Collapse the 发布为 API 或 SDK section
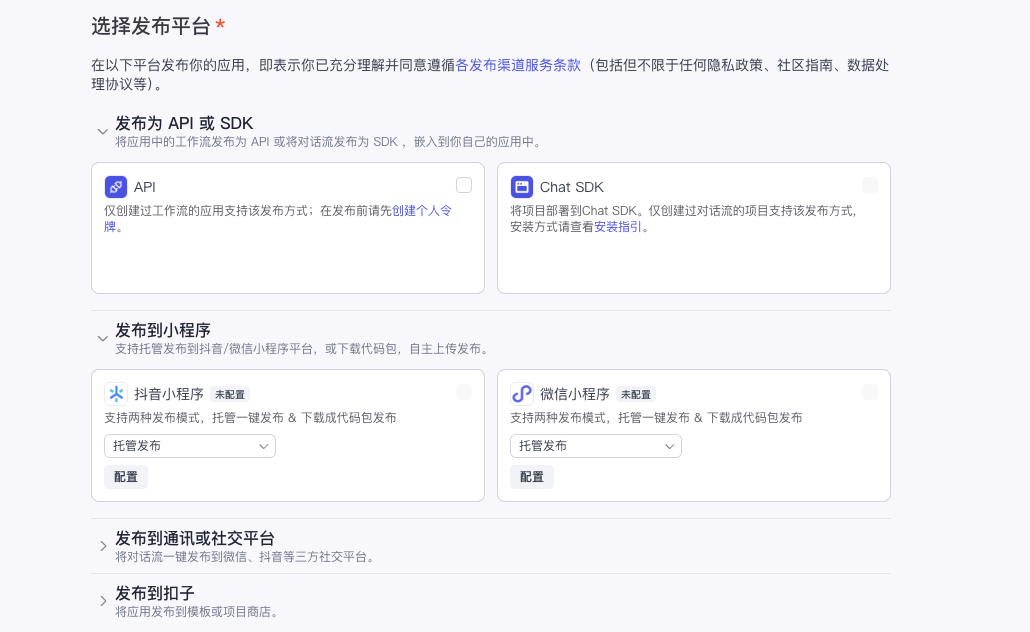 tap(102, 131)
